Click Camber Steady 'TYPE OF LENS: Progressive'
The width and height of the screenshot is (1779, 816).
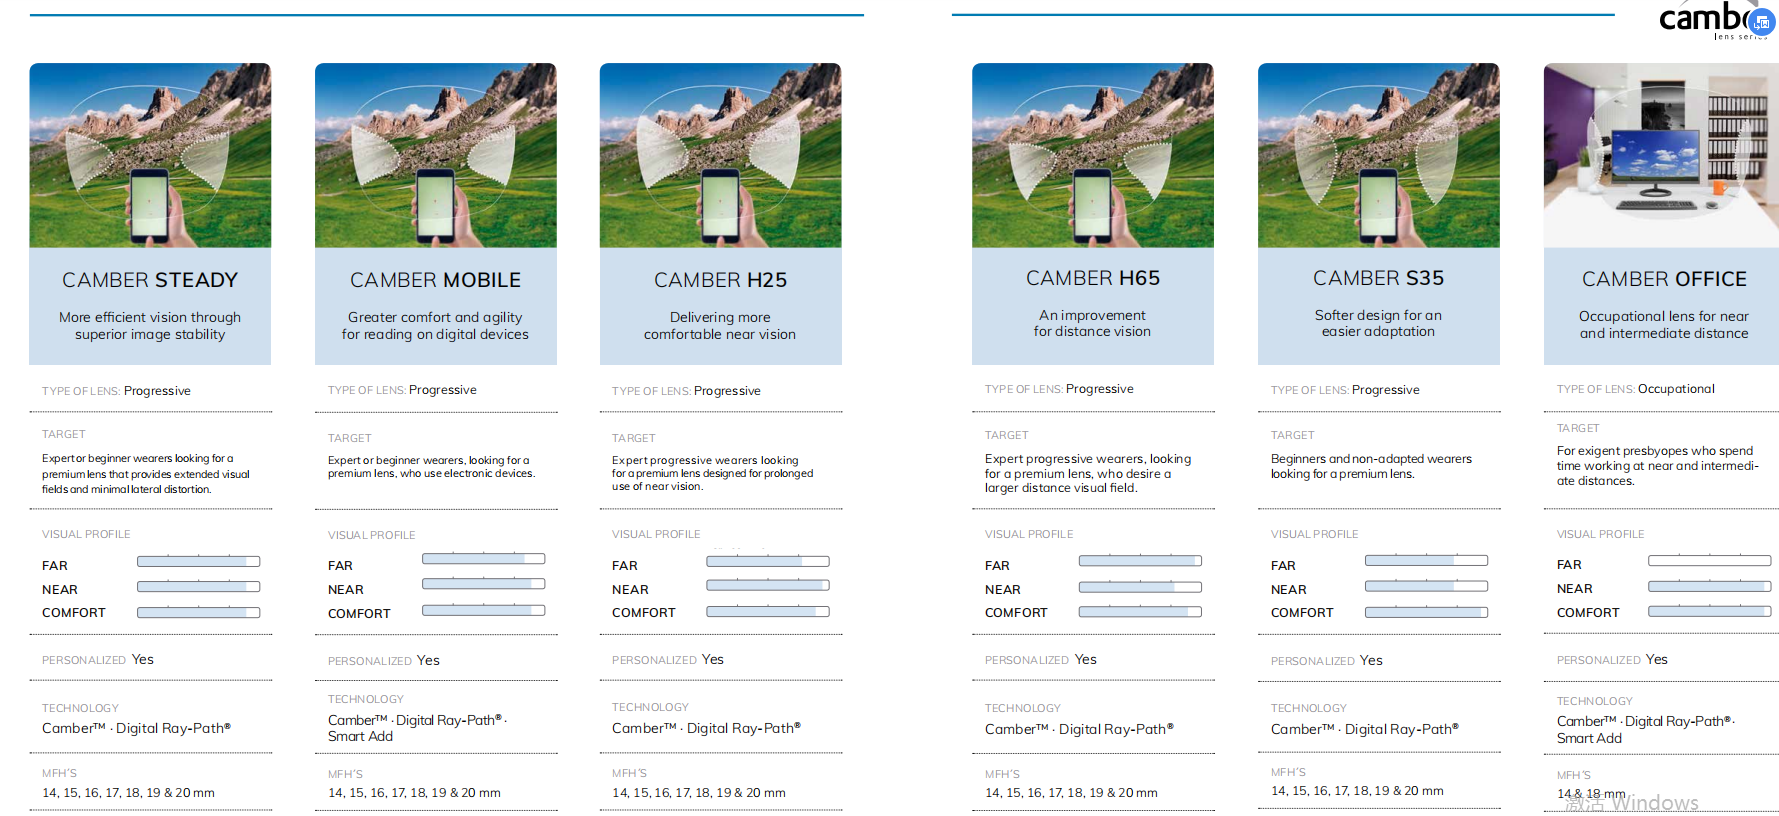pos(116,391)
